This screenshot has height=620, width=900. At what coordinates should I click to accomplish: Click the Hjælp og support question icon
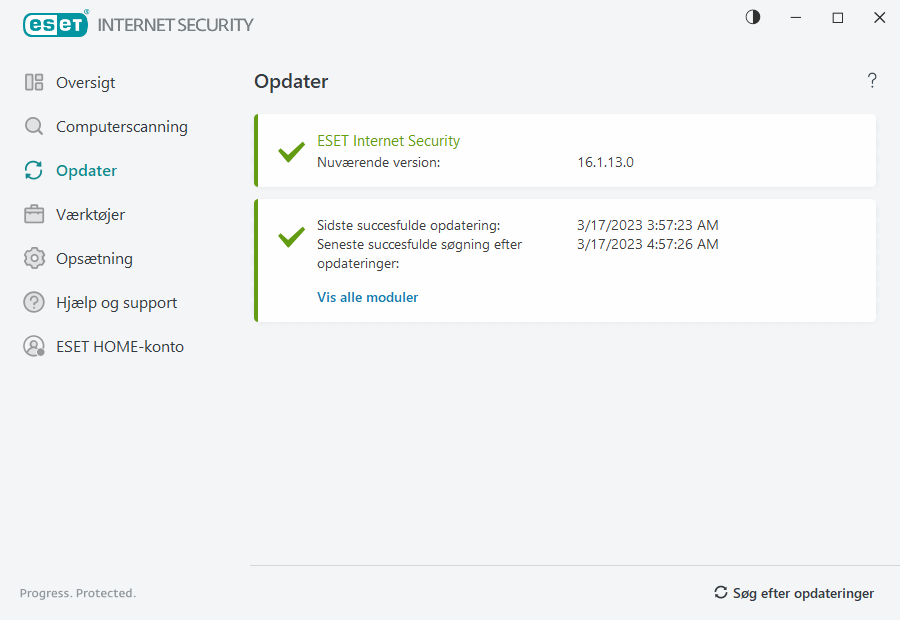pos(34,303)
